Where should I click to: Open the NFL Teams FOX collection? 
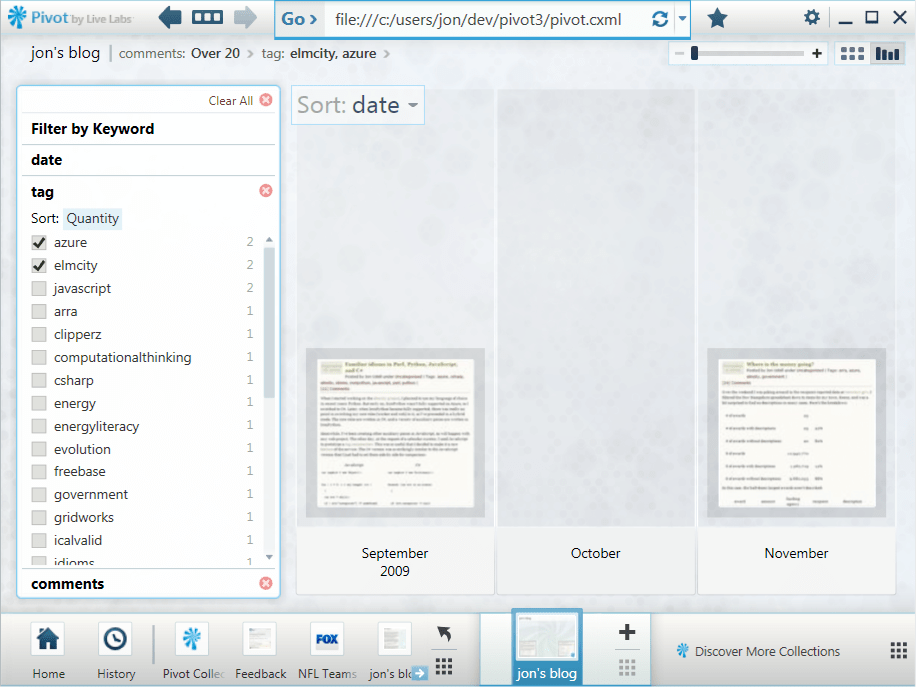(x=327, y=651)
